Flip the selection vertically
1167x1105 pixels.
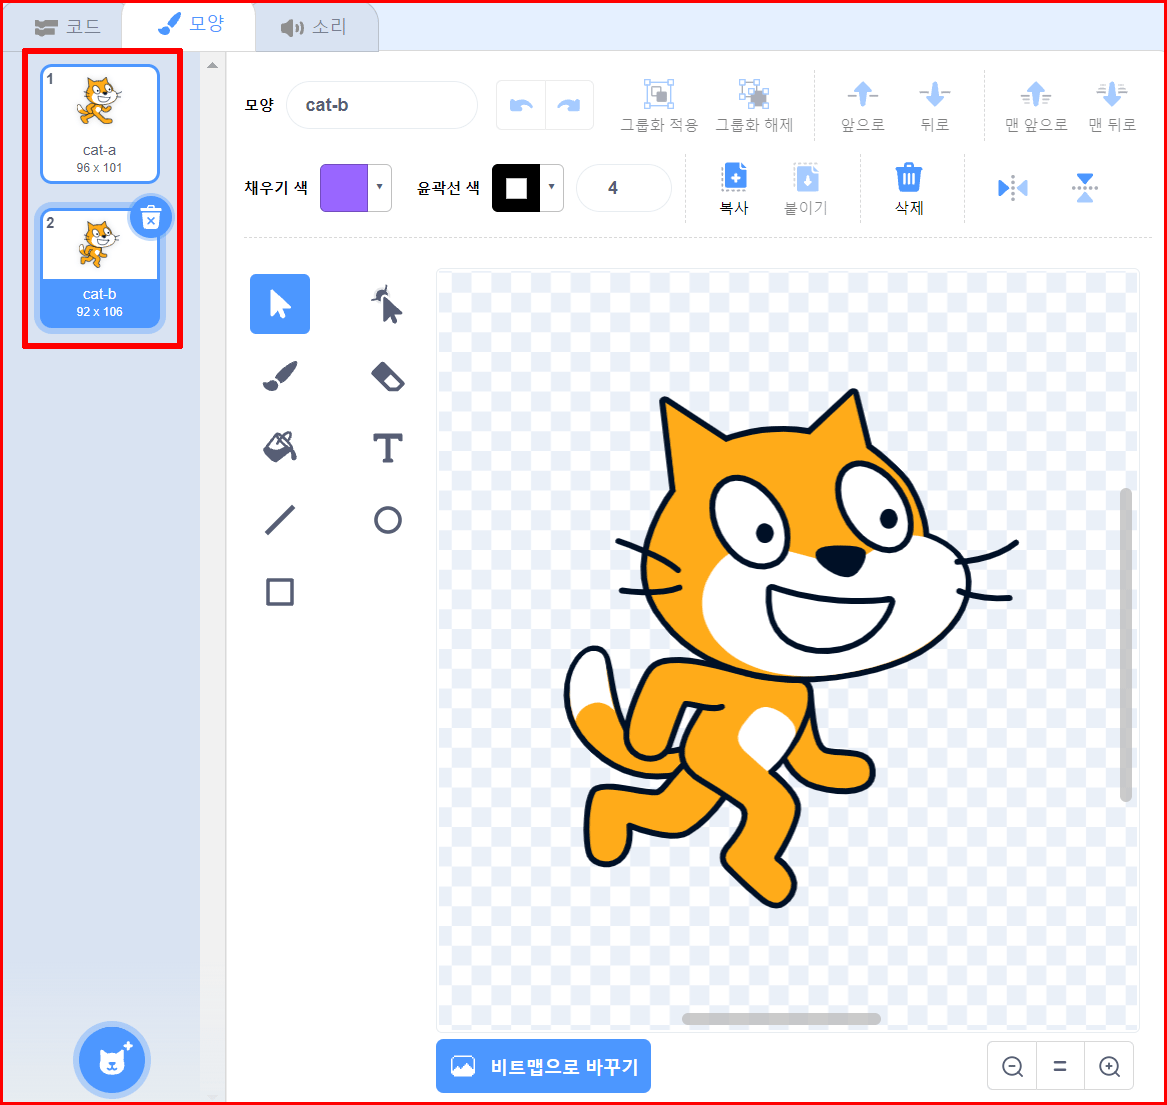(1084, 188)
